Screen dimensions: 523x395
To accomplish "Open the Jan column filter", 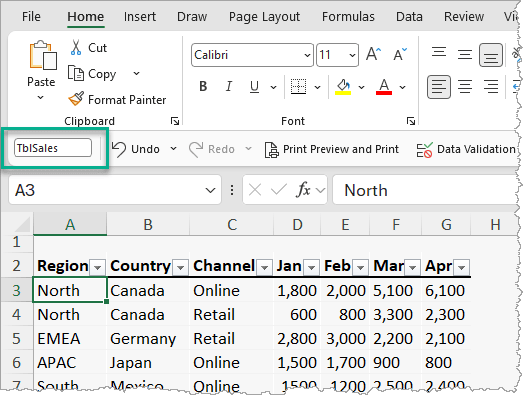I will [311, 267].
